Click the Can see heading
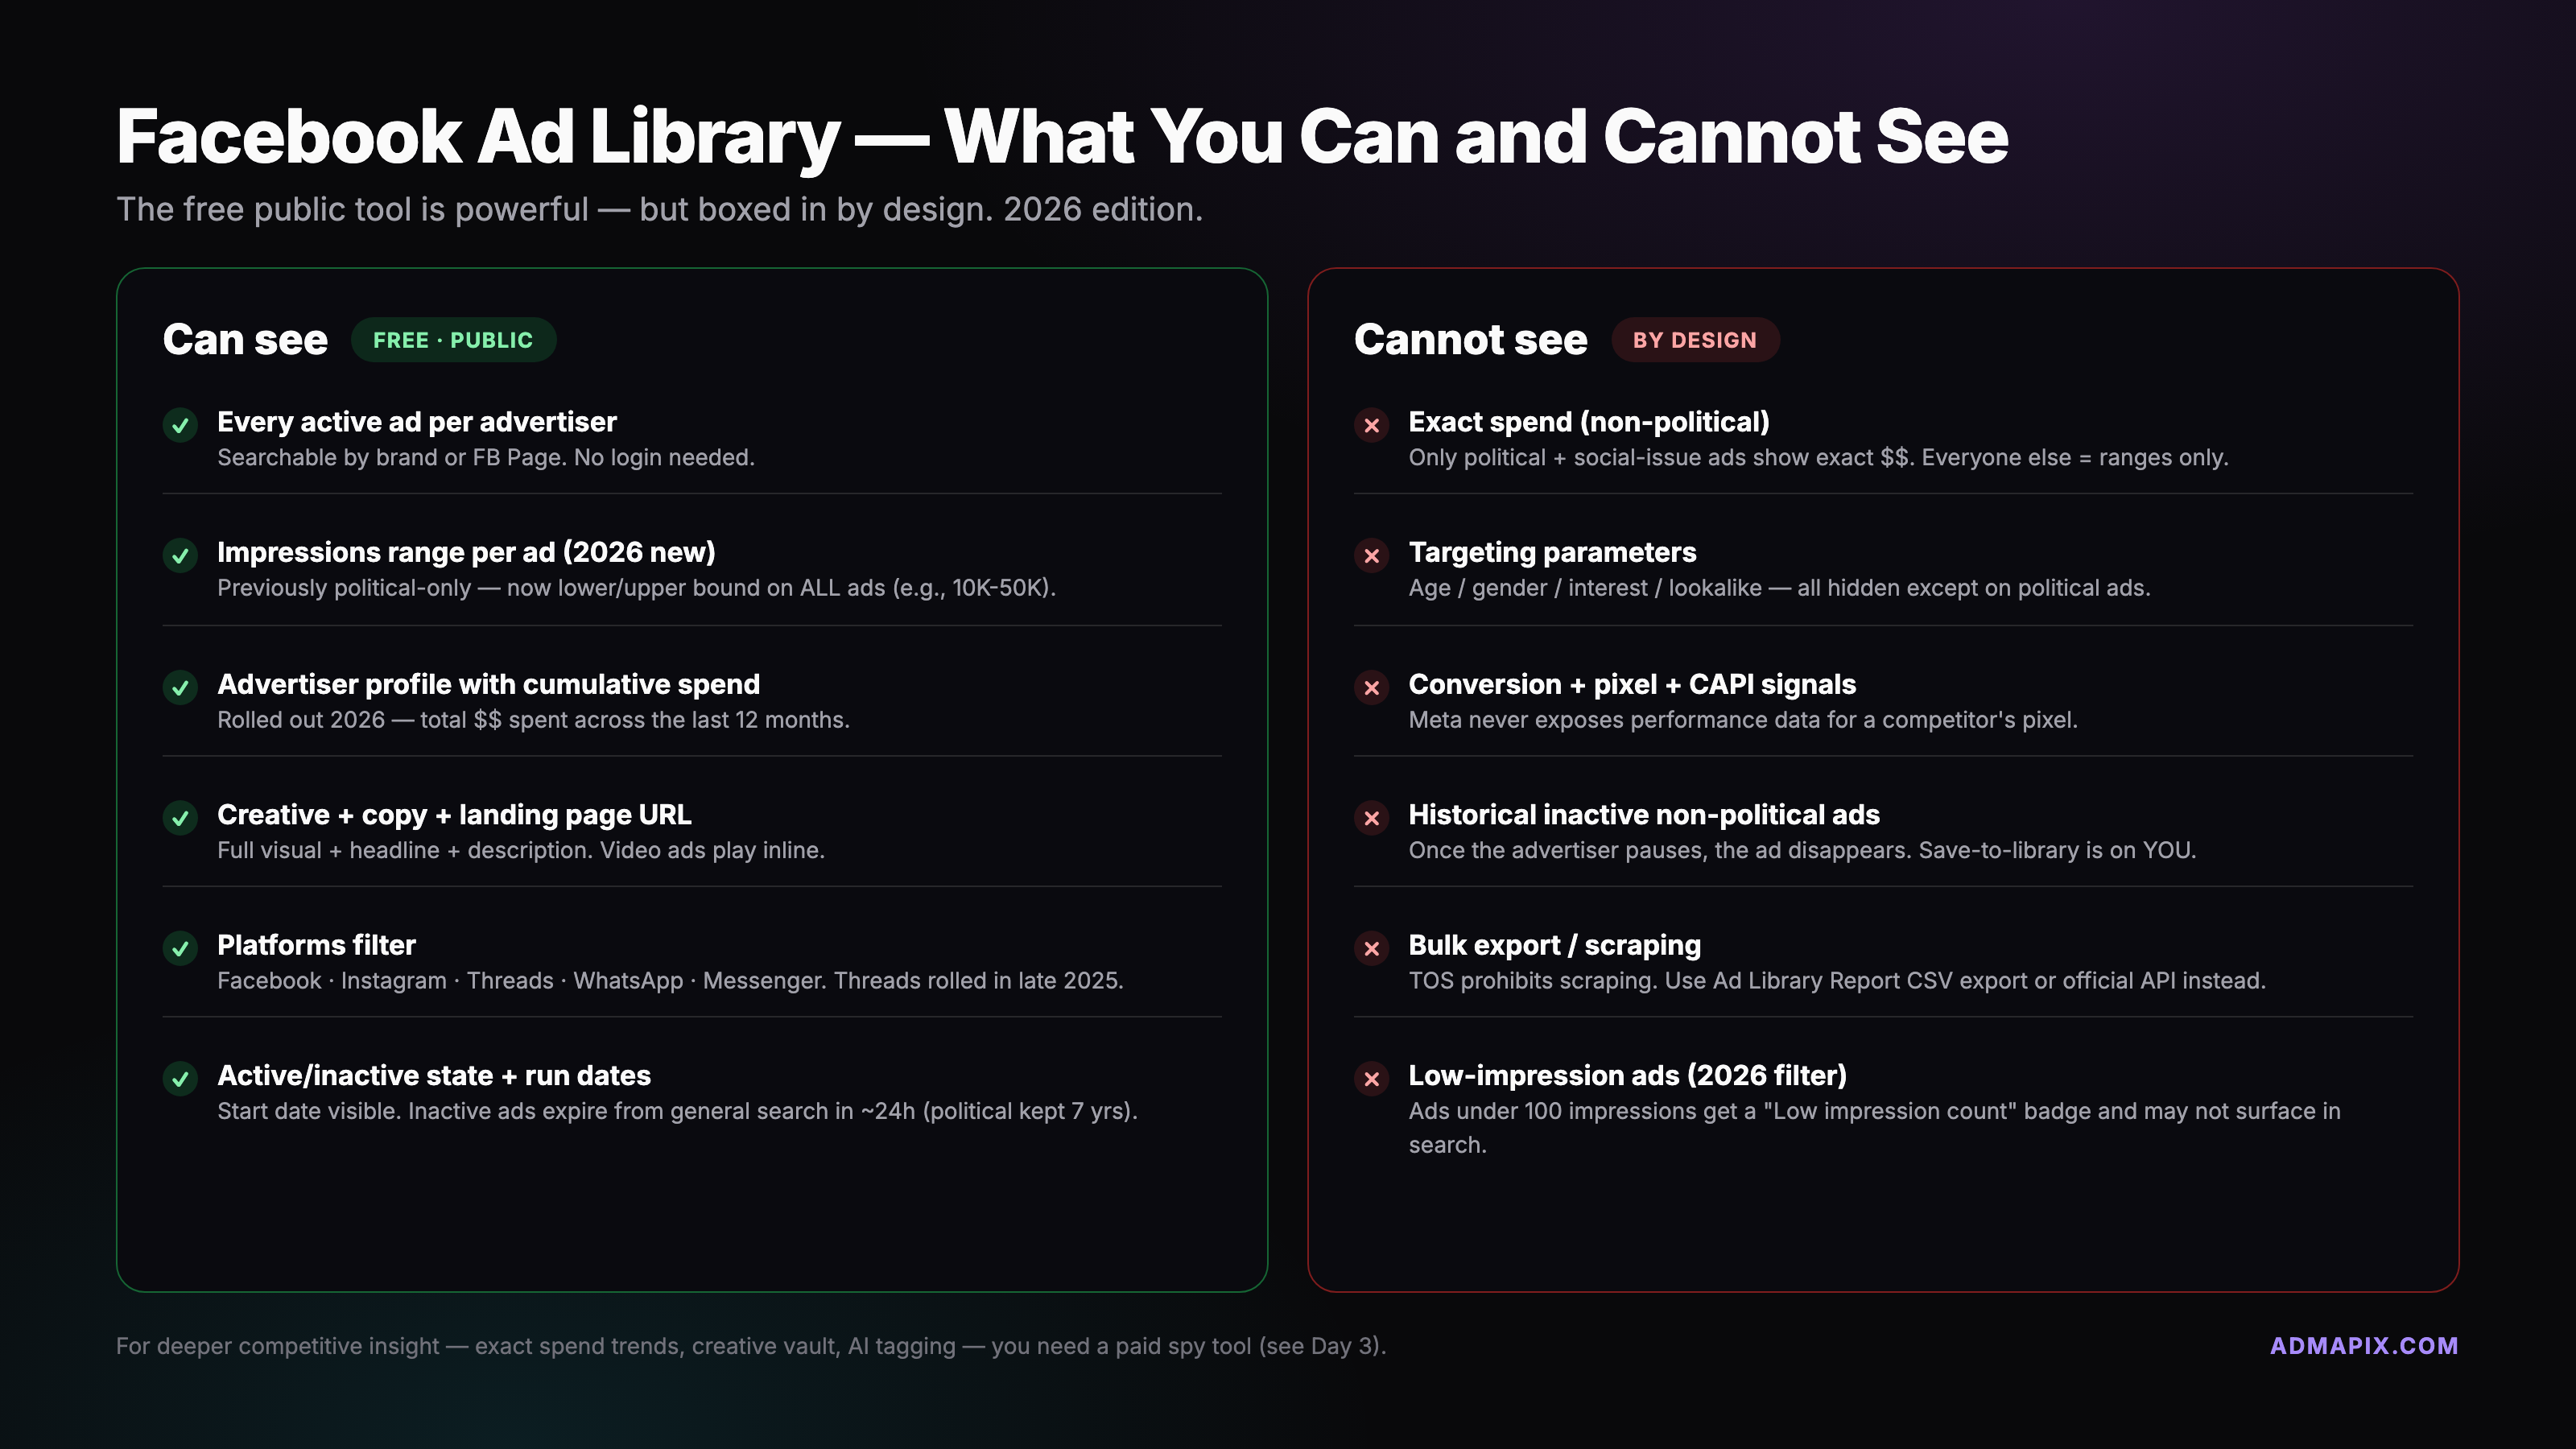Viewport: 2576px width, 1449px height. click(x=245, y=340)
